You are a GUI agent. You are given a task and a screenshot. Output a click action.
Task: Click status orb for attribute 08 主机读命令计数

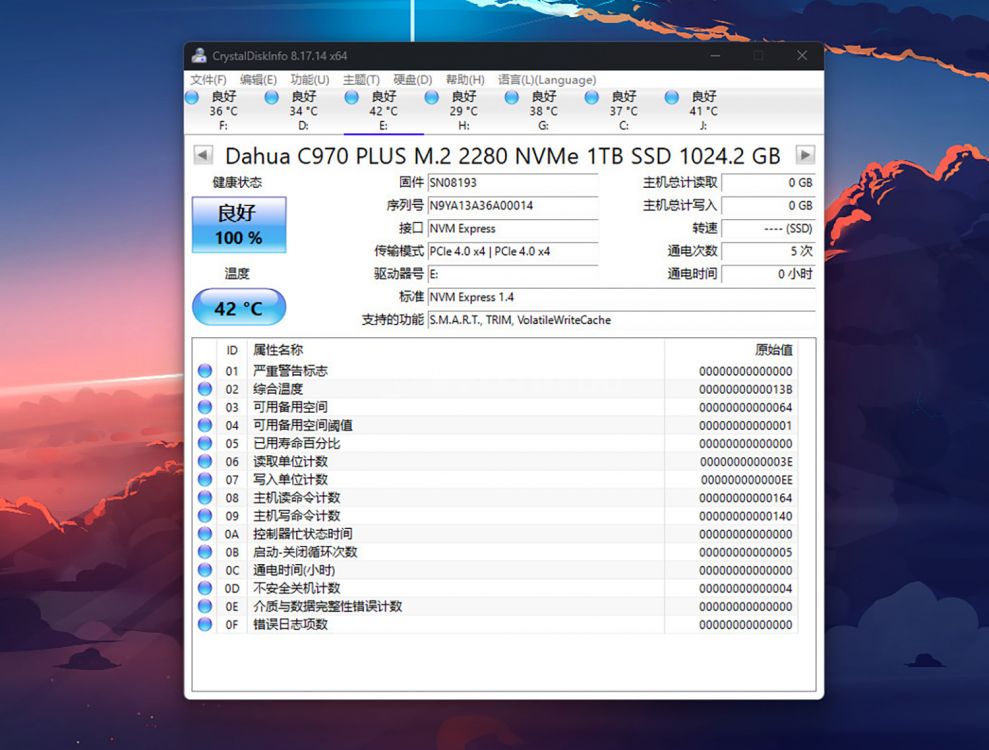[x=205, y=498]
